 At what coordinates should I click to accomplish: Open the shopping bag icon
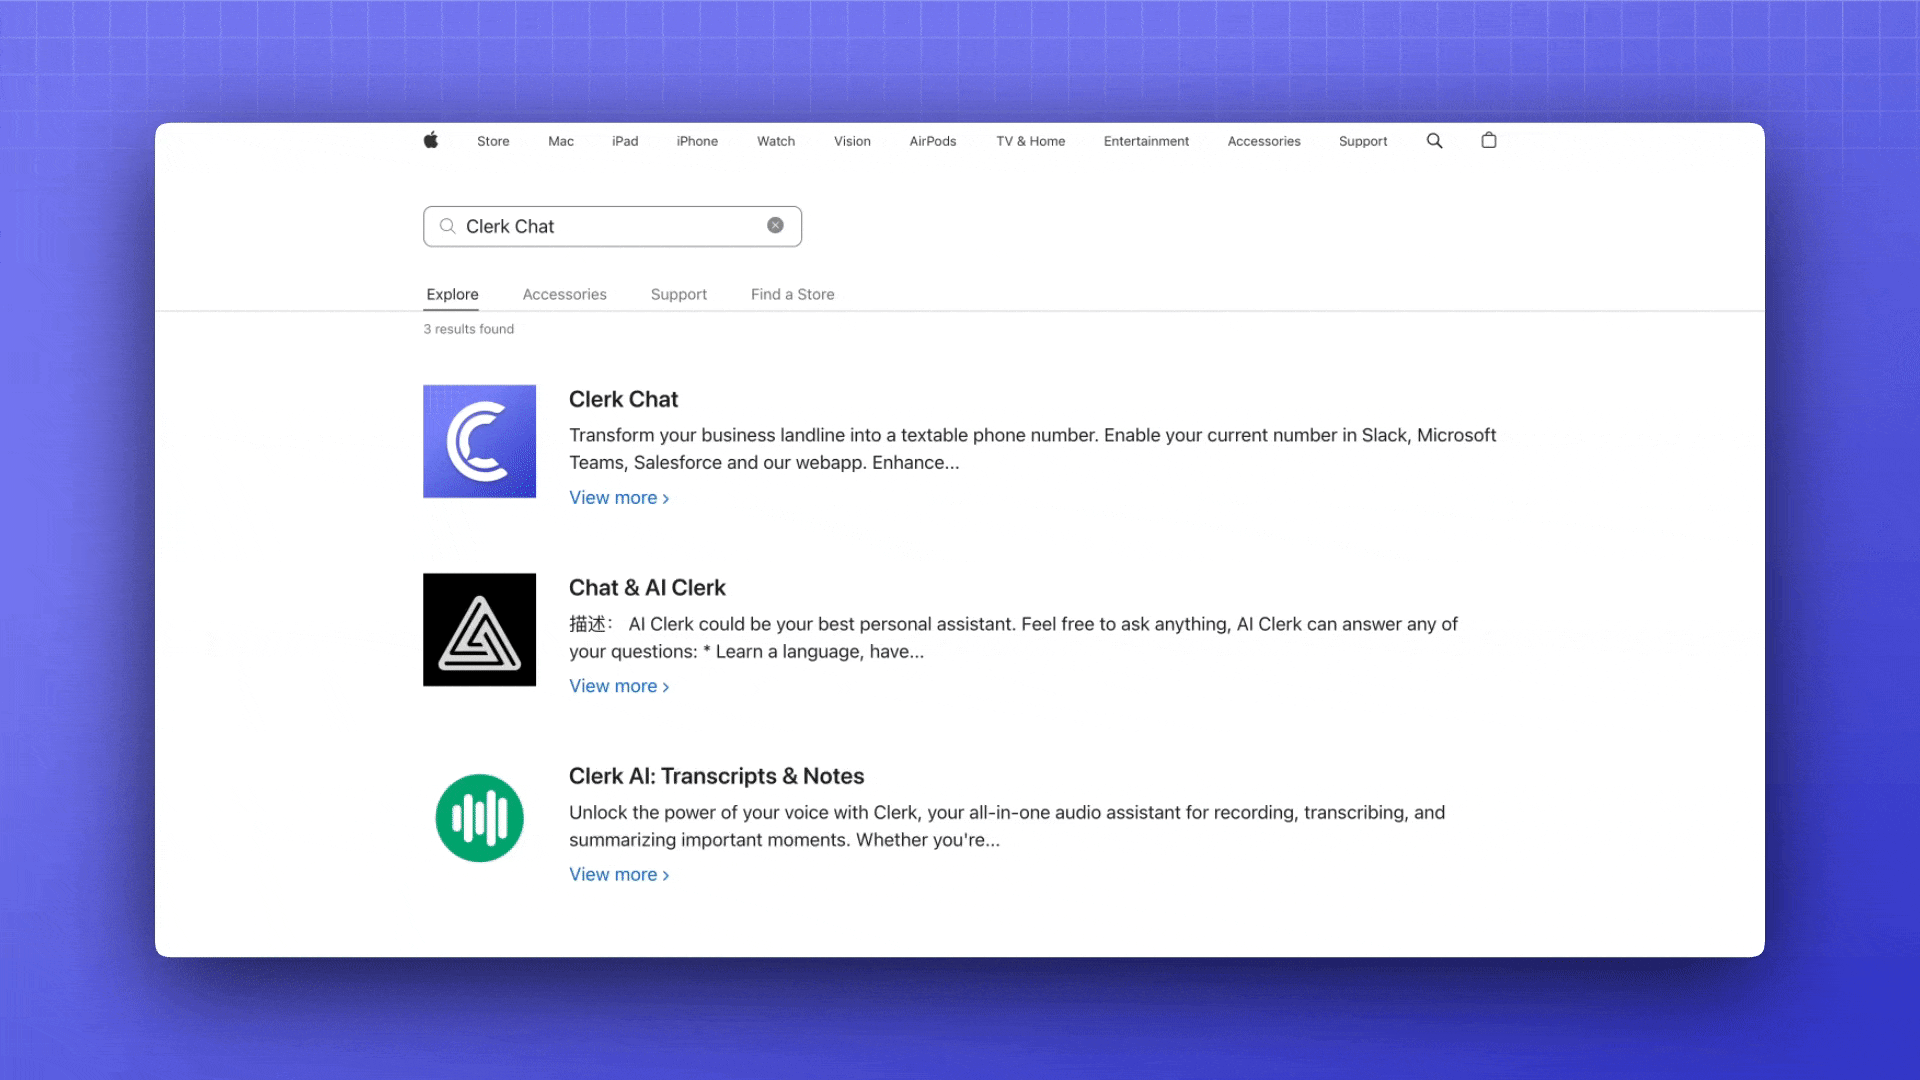coord(1488,141)
